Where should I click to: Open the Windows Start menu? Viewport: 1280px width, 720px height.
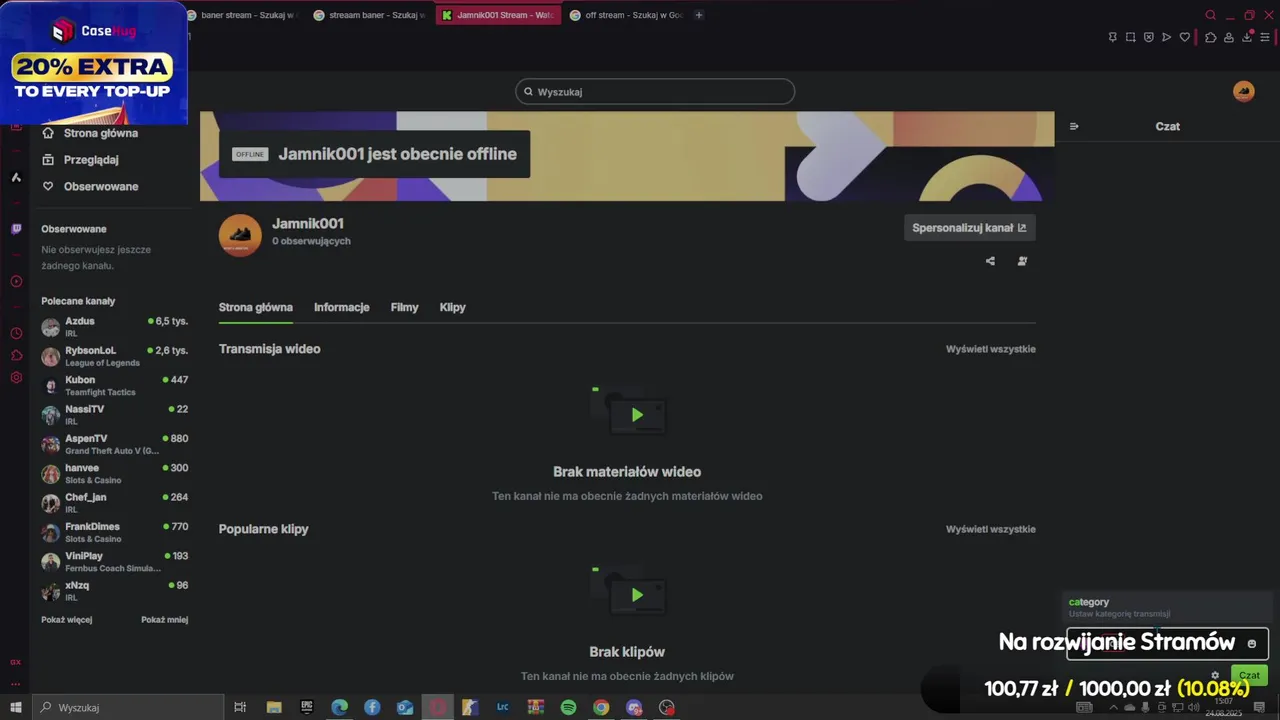(x=15, y=707)
